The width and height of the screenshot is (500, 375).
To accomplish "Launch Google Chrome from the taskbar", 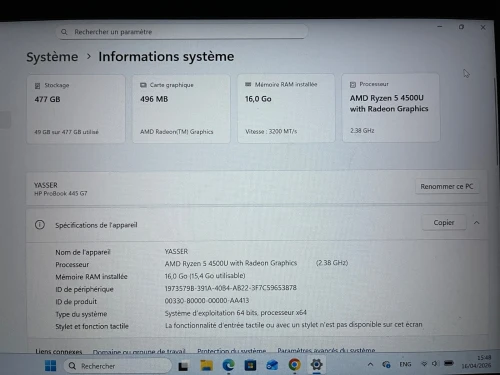I will (x=294, y=365).
